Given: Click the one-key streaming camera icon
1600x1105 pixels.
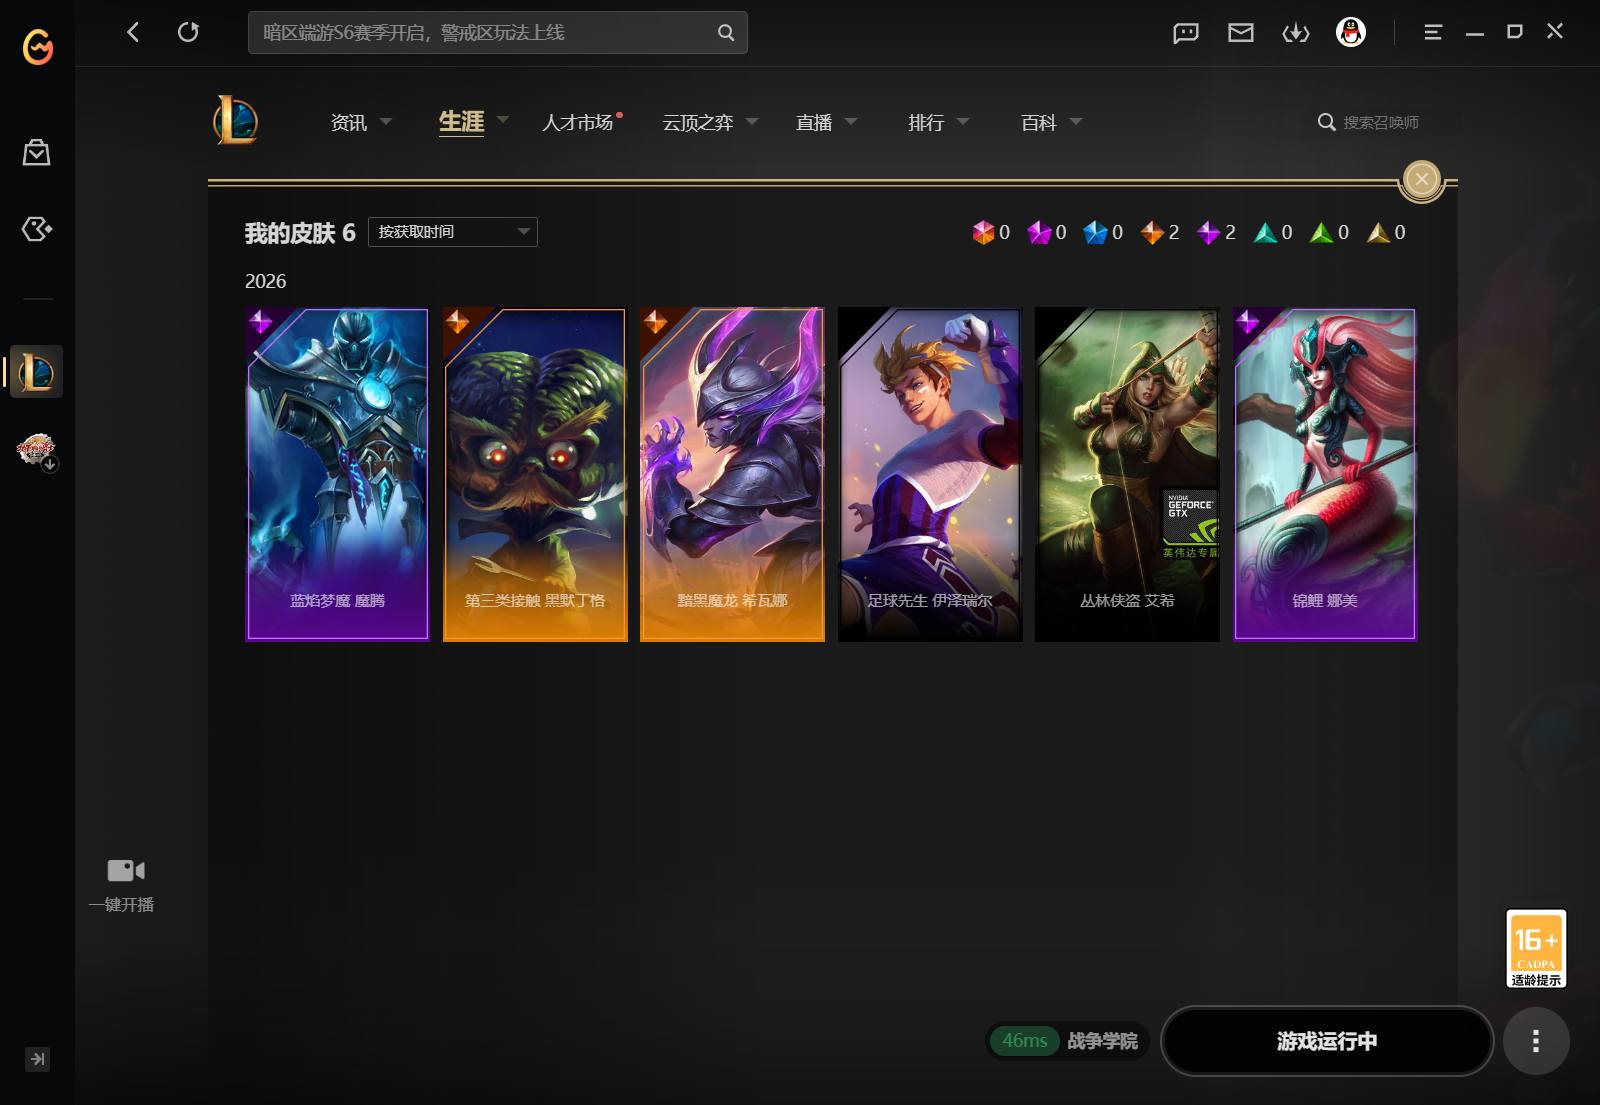Looking at the screenshot, I should point(126,870).
